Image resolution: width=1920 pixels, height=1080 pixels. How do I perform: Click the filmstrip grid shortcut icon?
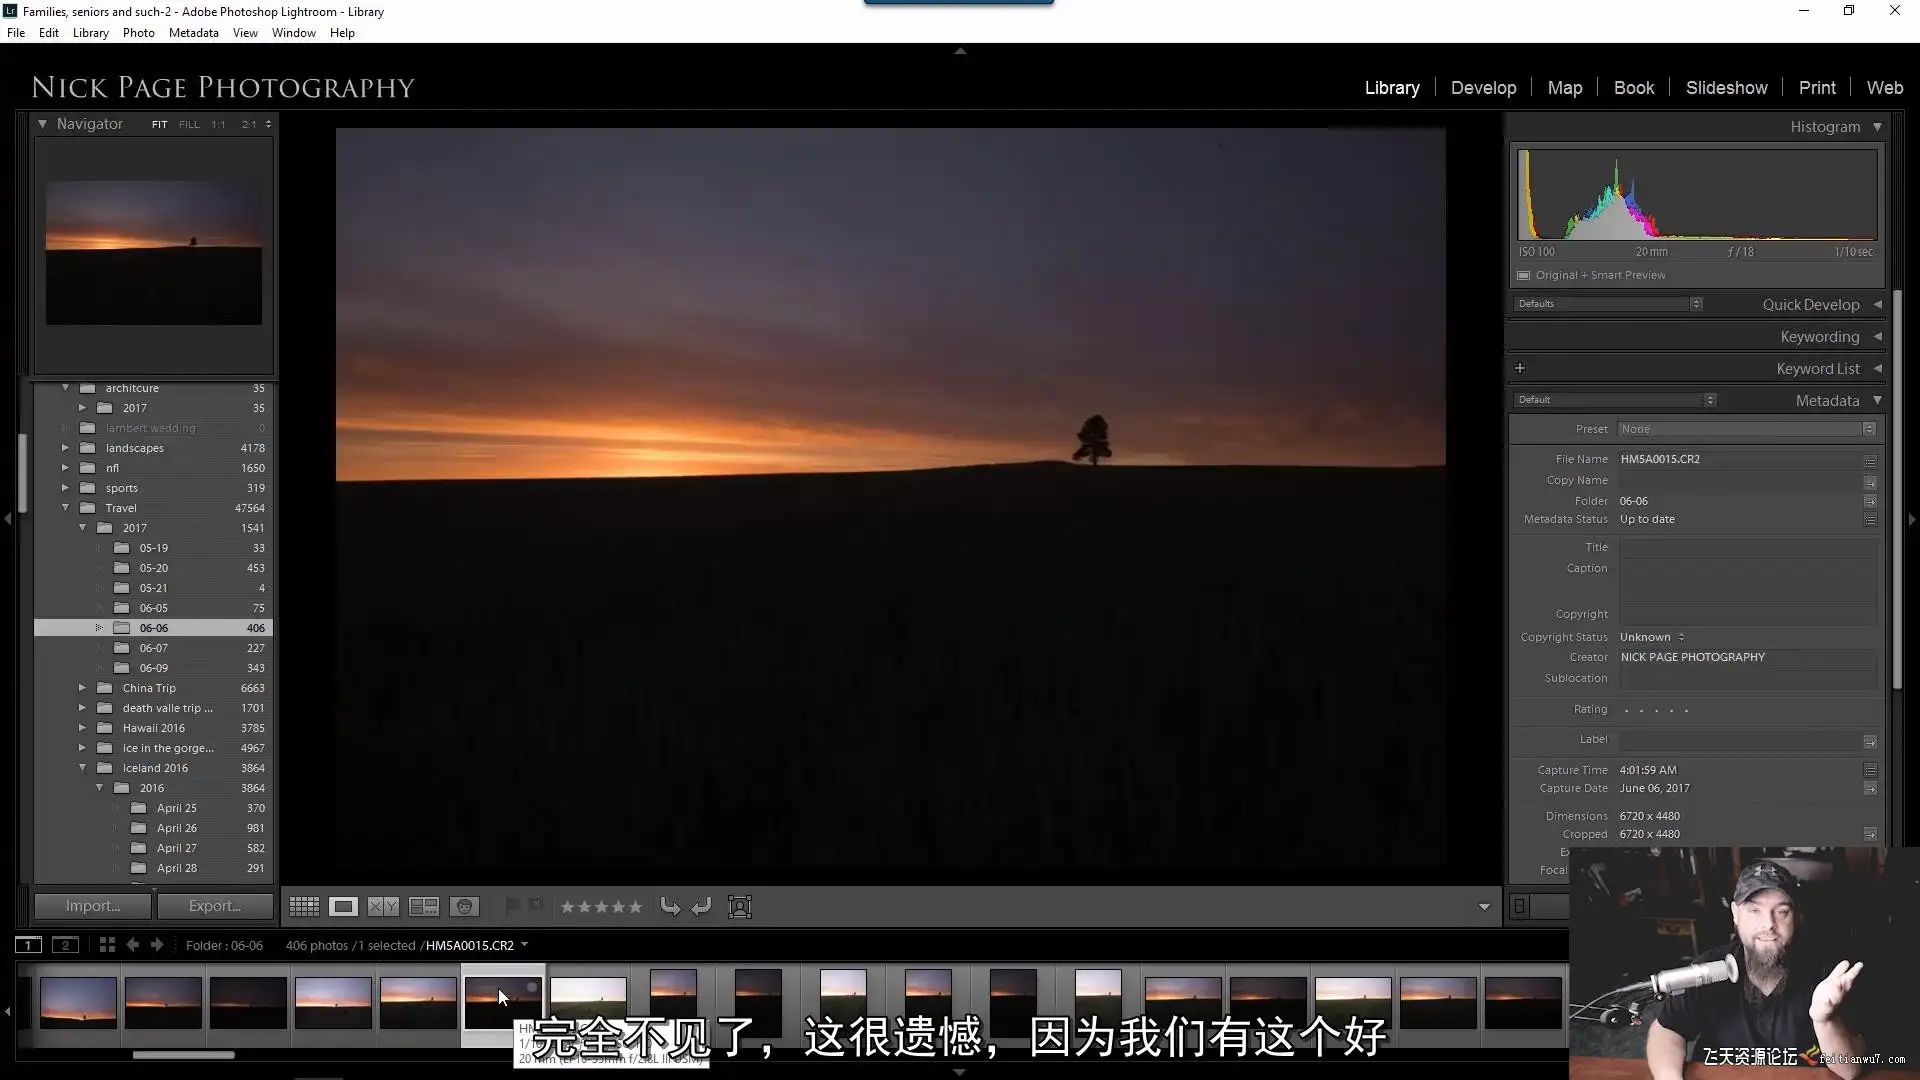107,945
